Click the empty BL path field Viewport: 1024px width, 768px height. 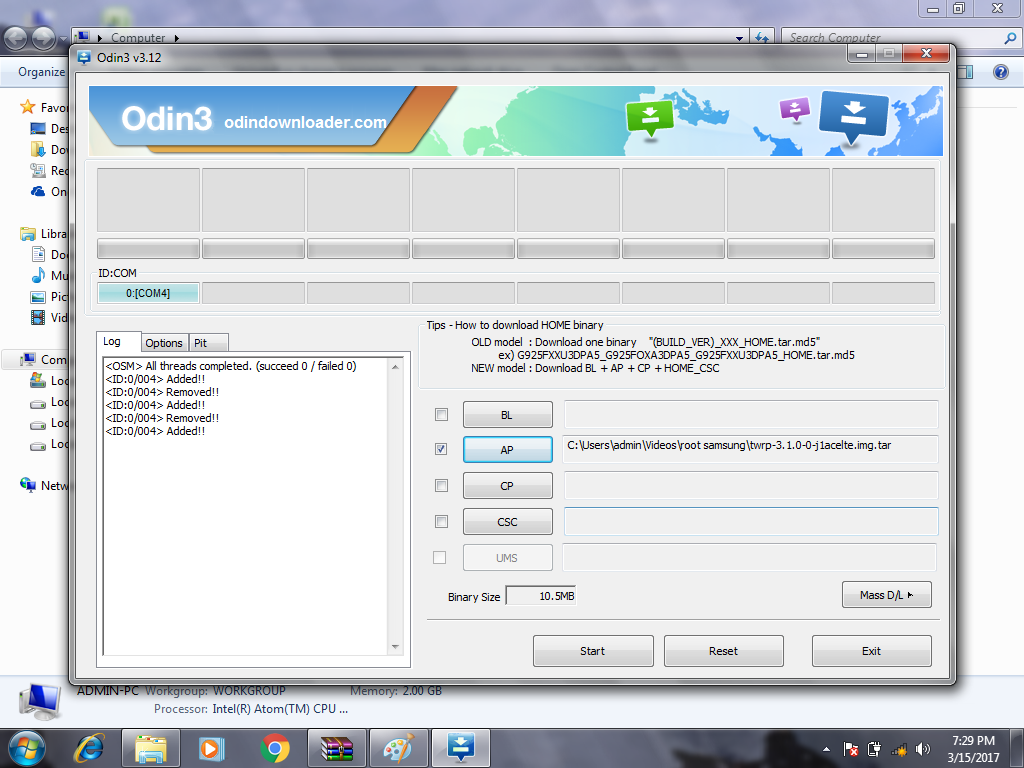[x=751, y=414]
